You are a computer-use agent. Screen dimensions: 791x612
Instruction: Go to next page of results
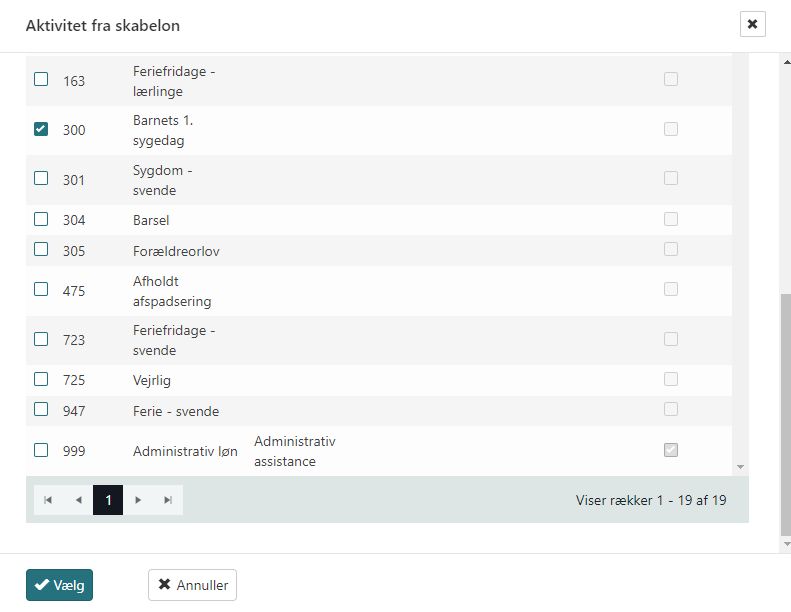point(138,500)
